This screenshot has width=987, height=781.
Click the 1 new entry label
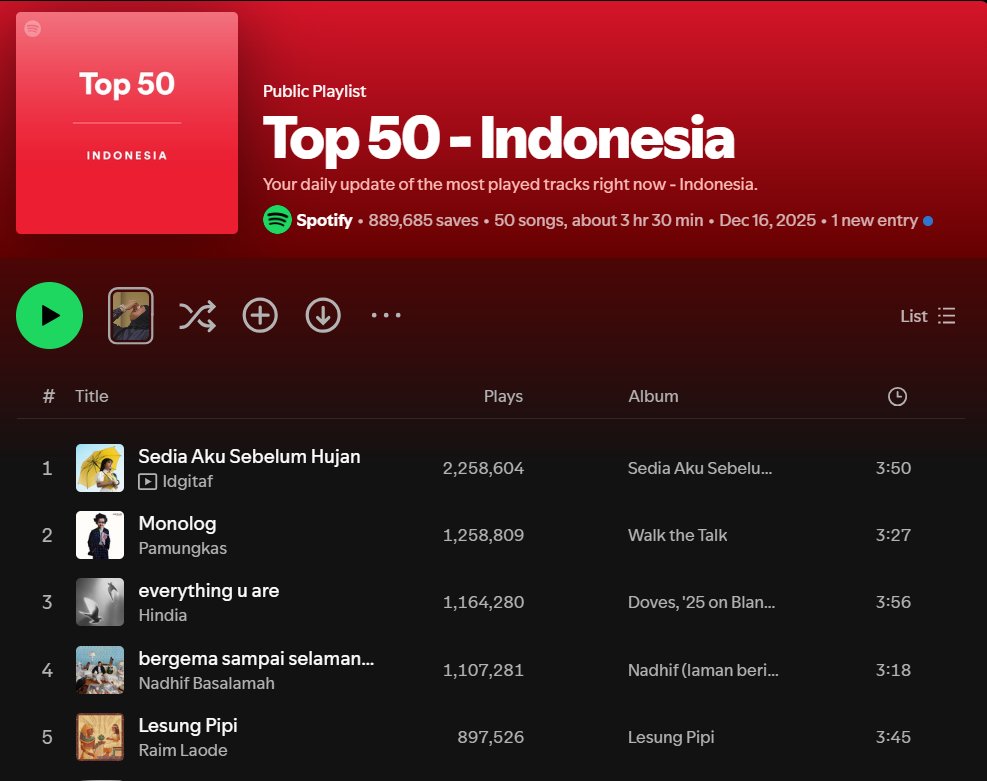coord(874,220)
